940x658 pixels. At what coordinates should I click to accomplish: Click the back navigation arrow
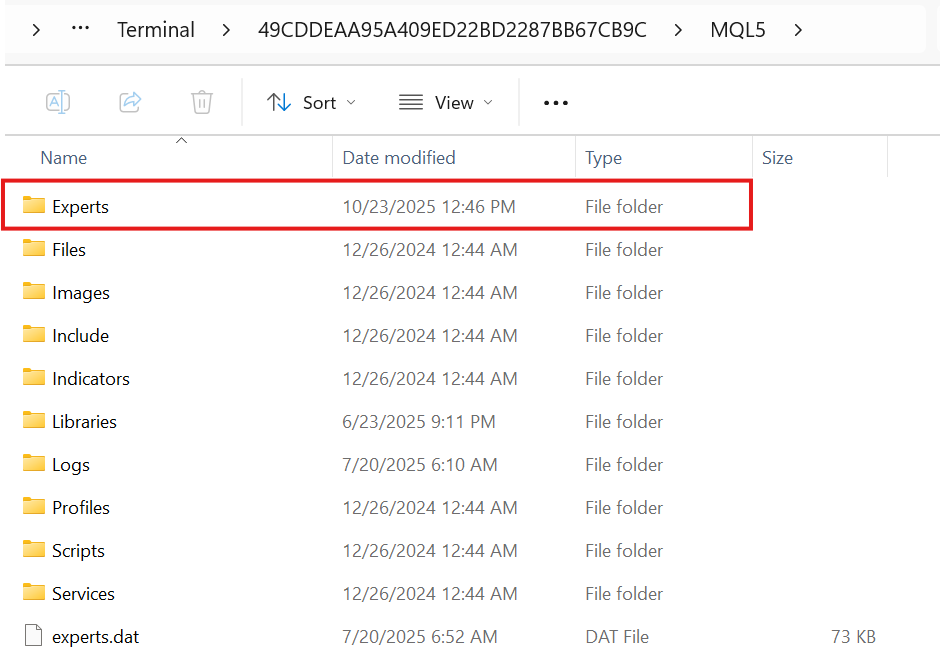coord(37,30)
